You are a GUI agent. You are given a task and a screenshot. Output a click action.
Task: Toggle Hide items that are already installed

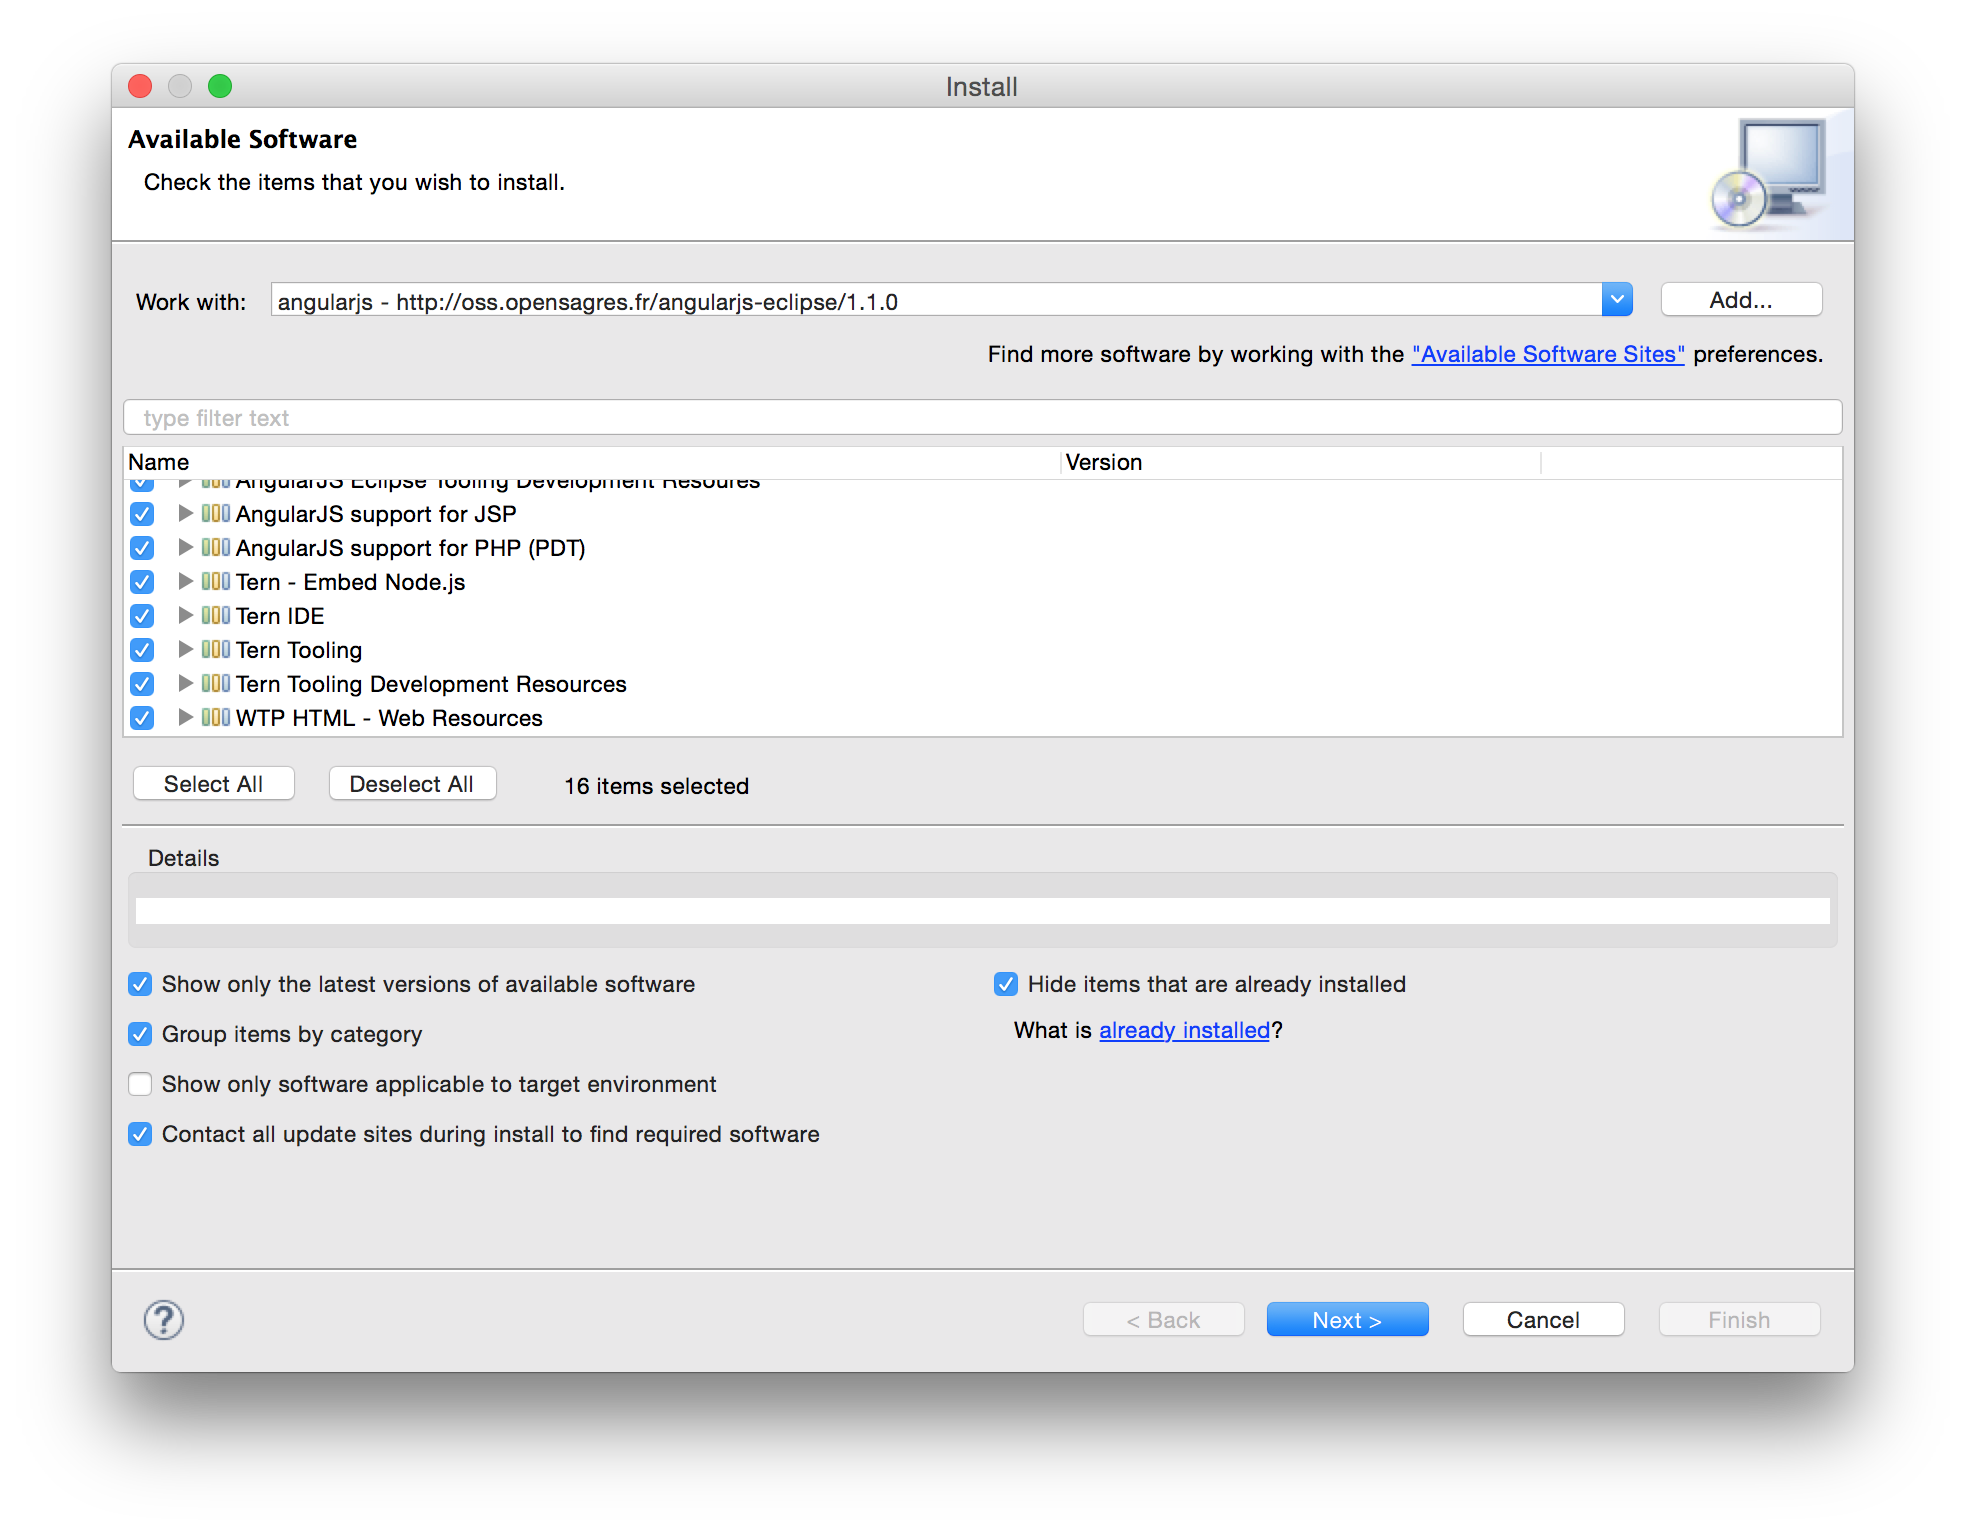pyautogui.click(x=1005, y=984)
